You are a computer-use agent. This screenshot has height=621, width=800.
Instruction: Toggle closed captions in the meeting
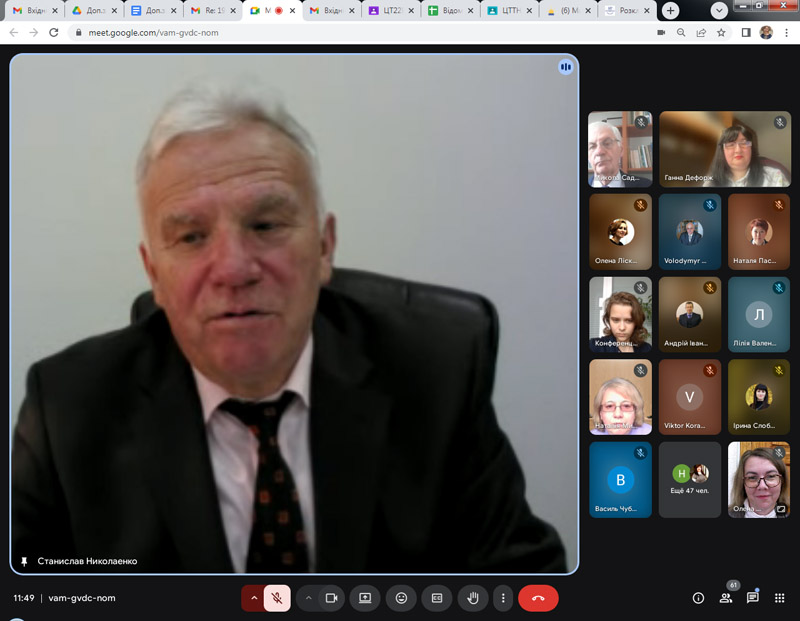pyautogui.click(x=437, y=598)
